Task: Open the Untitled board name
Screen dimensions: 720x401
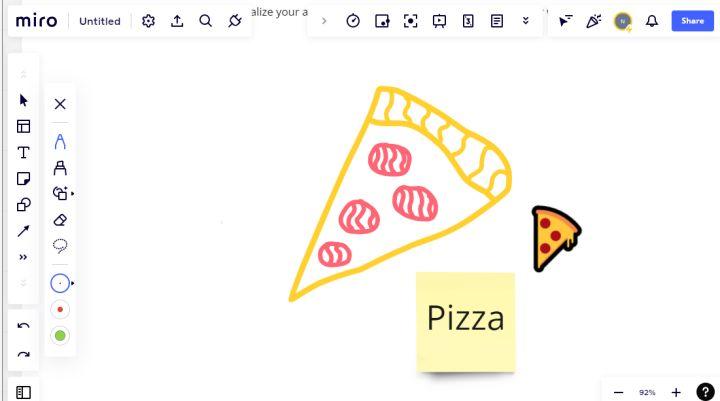Action: (x=100, y=21)
